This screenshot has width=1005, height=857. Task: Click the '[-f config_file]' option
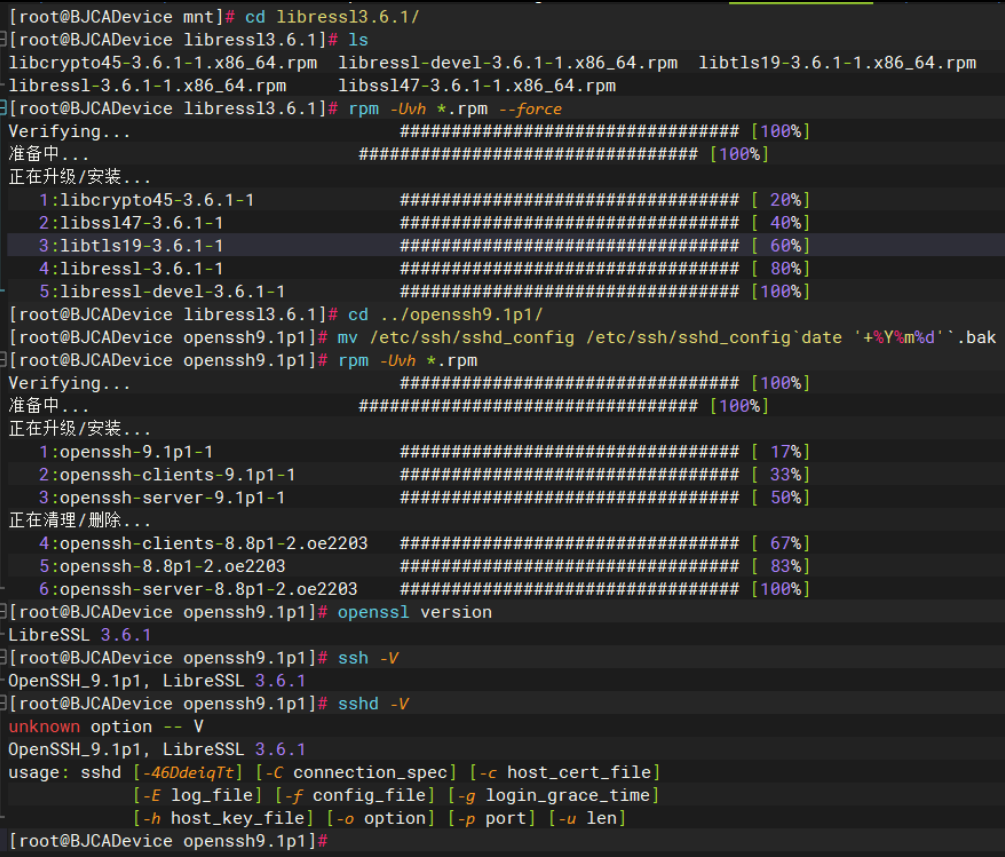[355, 795]
